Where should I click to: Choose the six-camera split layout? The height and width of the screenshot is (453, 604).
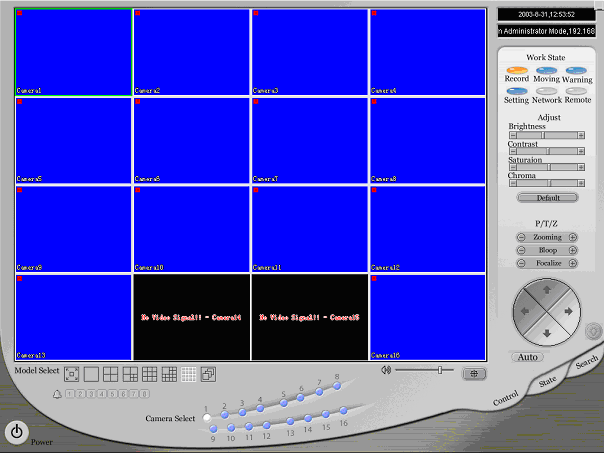tap(130, 374)
